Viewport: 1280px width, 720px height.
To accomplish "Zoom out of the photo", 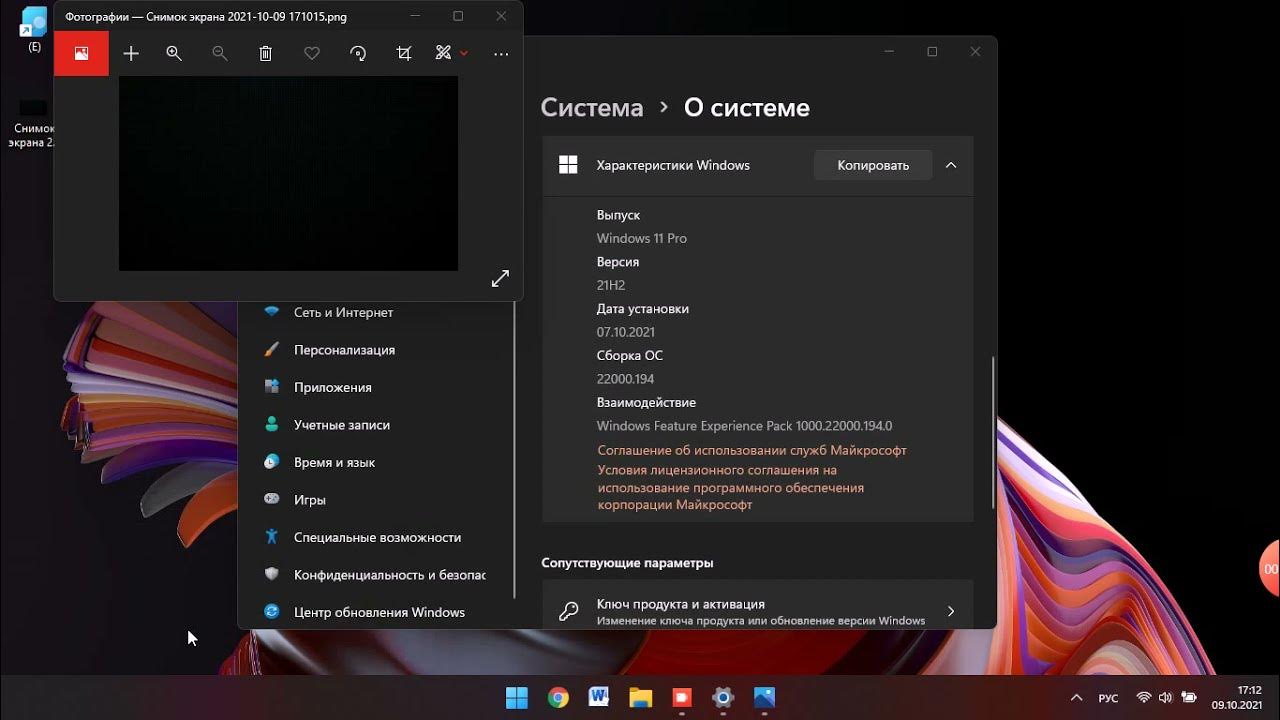I will point(220,54).
